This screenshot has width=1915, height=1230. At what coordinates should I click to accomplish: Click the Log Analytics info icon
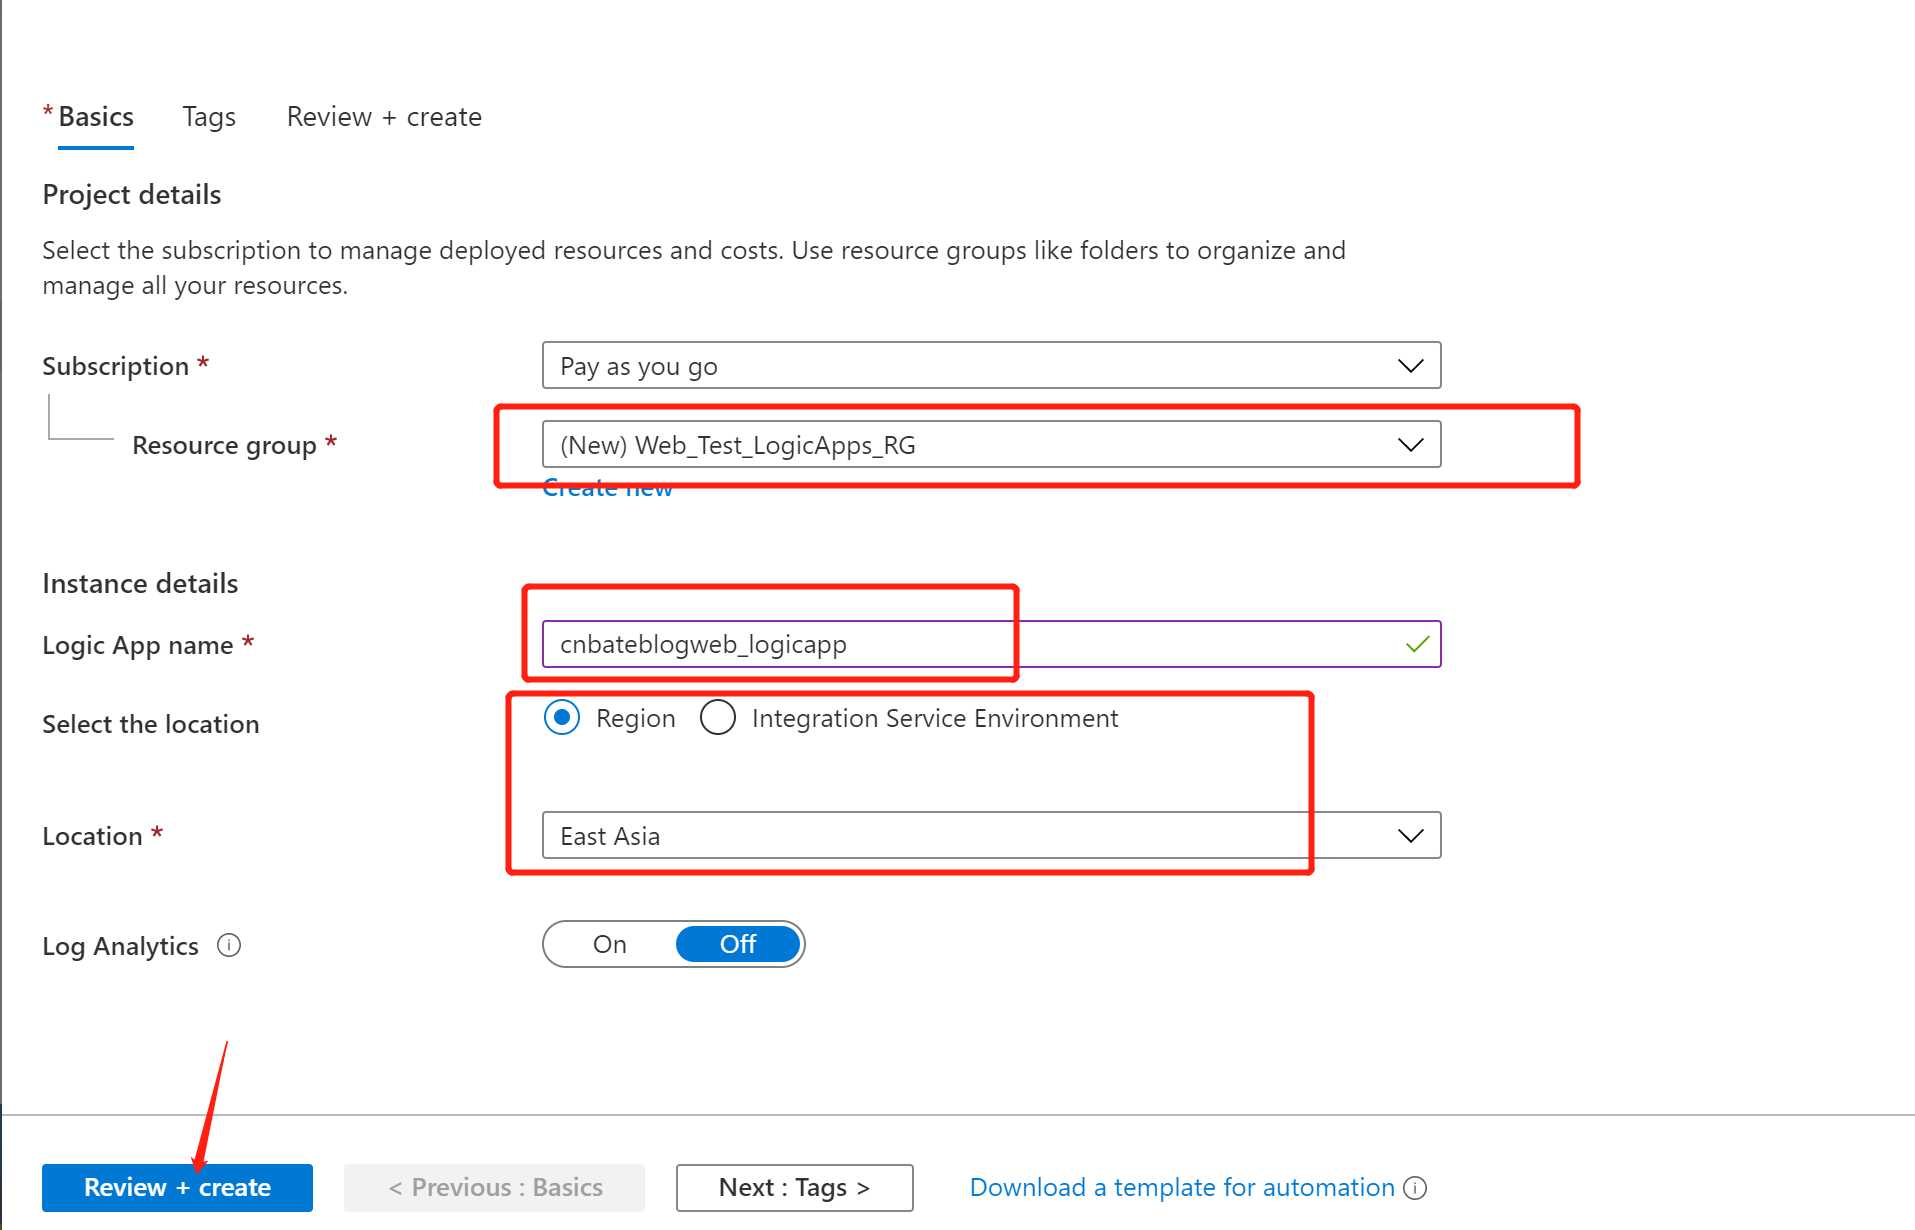click(x=229, y=946)
